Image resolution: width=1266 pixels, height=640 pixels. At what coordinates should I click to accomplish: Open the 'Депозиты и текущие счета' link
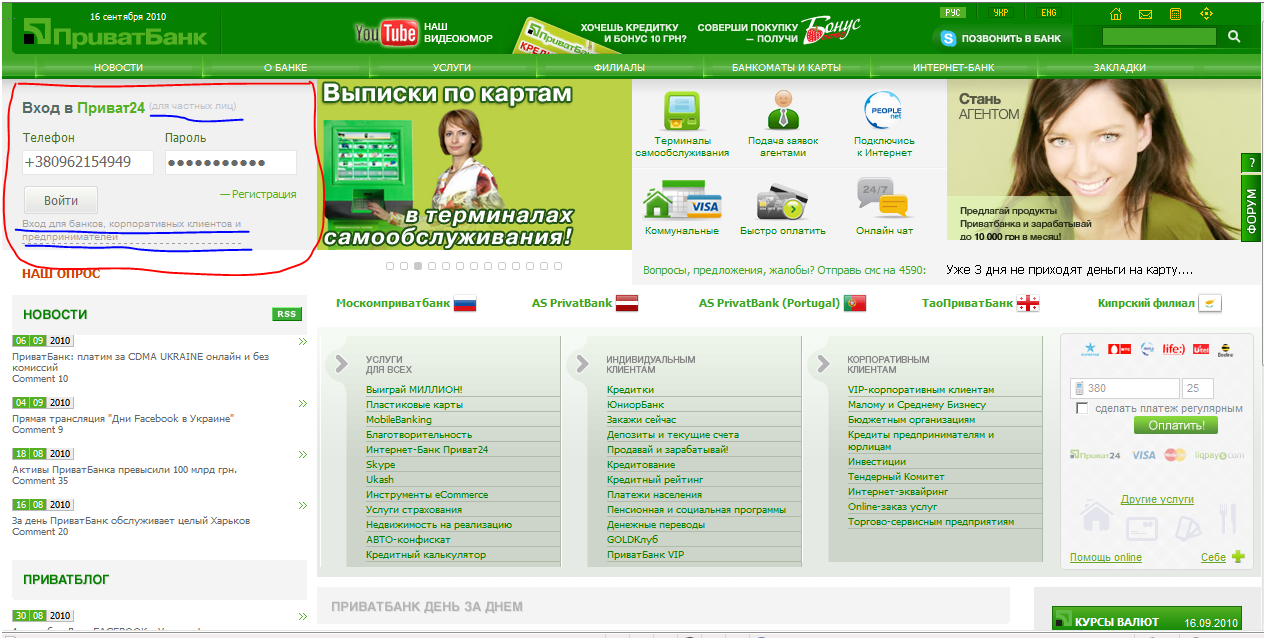[673, 435]
